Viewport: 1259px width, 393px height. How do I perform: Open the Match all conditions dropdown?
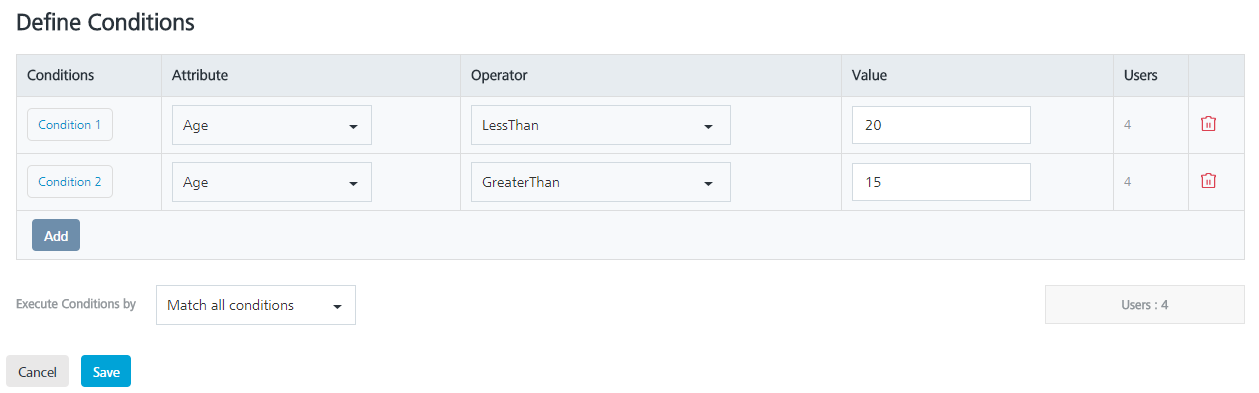pos(256,305)
